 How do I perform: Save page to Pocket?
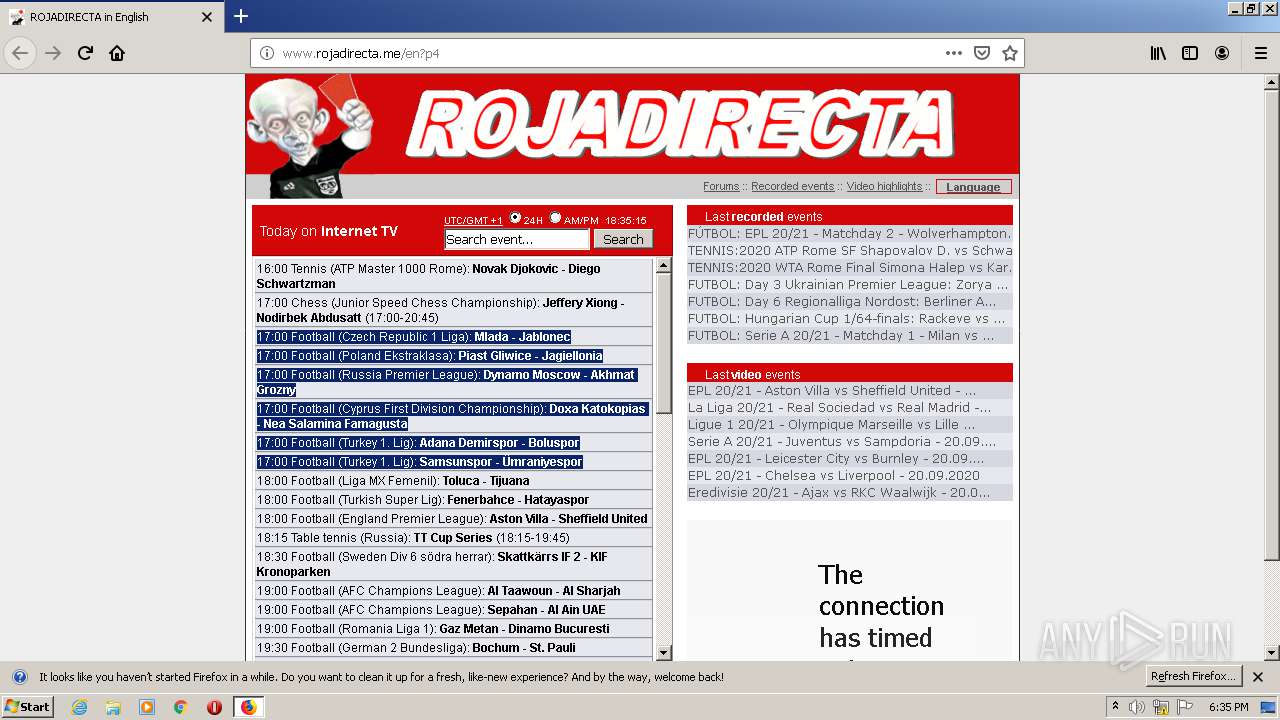tap(982, 53)
